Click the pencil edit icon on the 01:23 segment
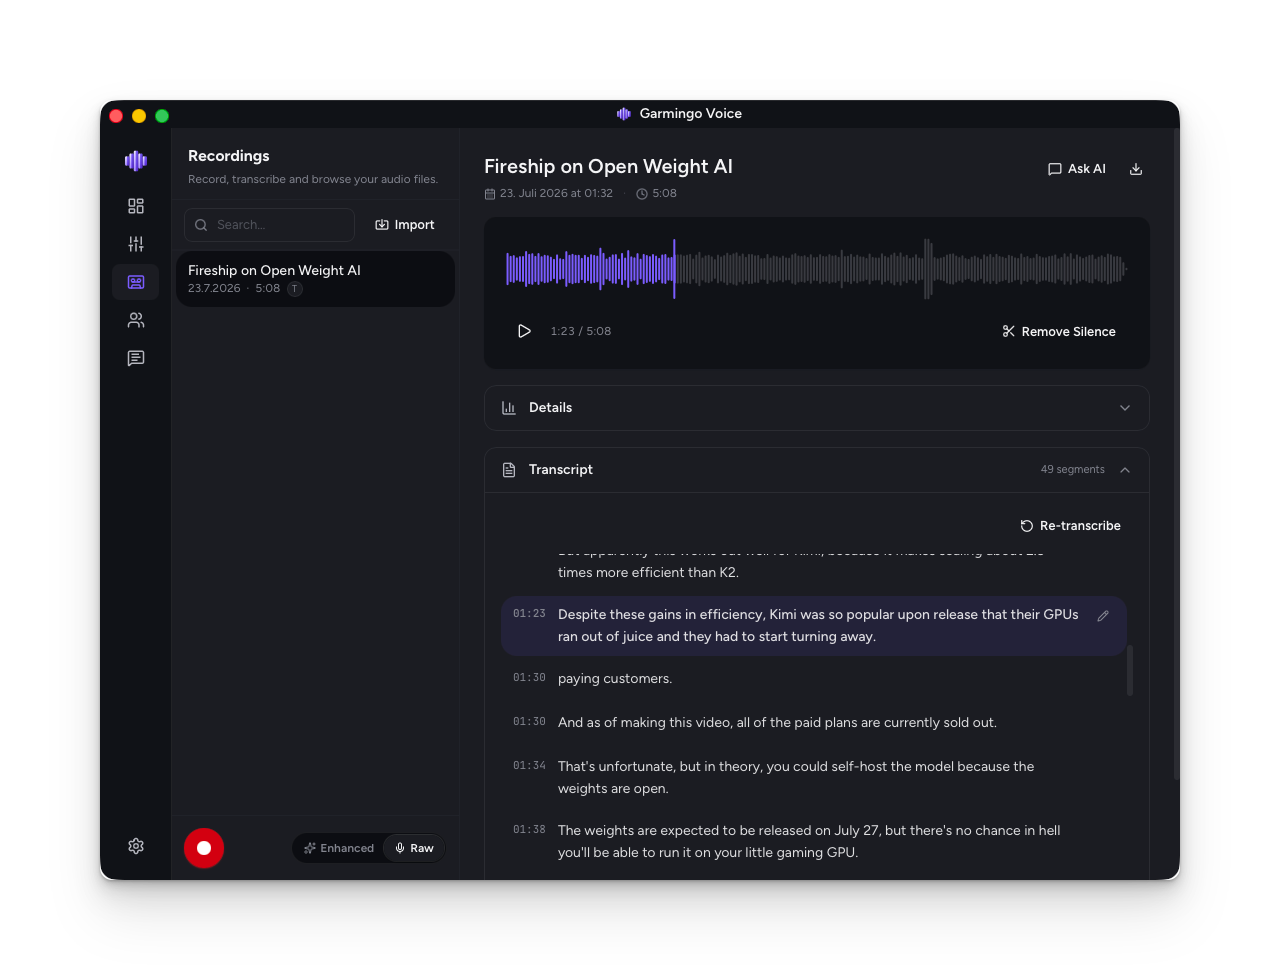Viewport: 1280px width, 980px height. 1103,616
